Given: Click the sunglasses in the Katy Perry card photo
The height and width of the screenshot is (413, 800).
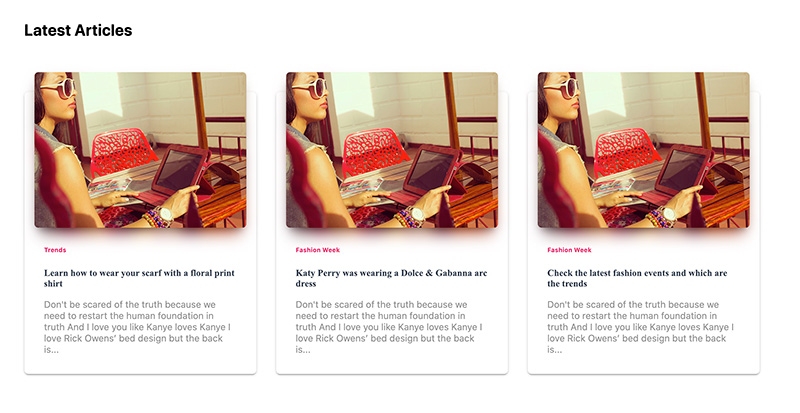Looking at the screenshot, I should (309, 89).
